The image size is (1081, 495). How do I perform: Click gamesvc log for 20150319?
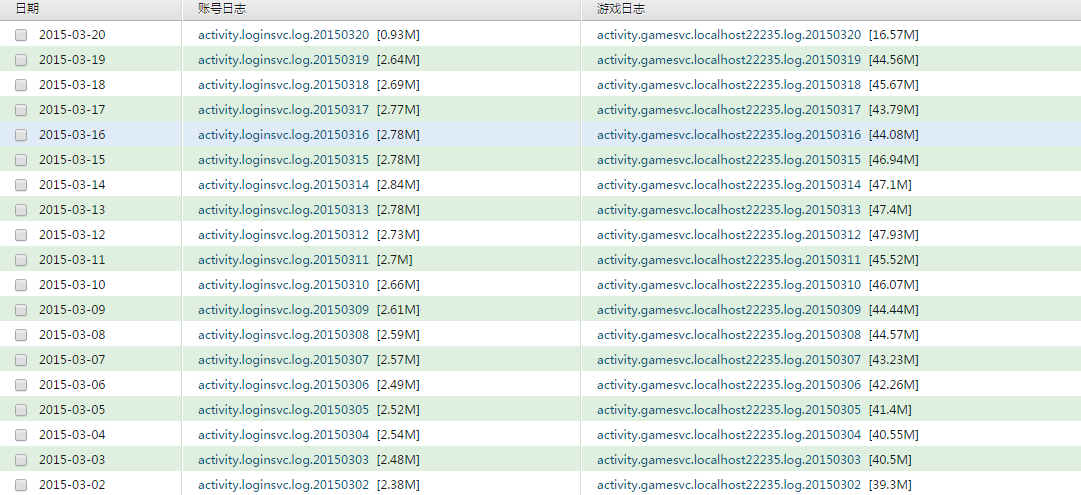coord(729,59)
